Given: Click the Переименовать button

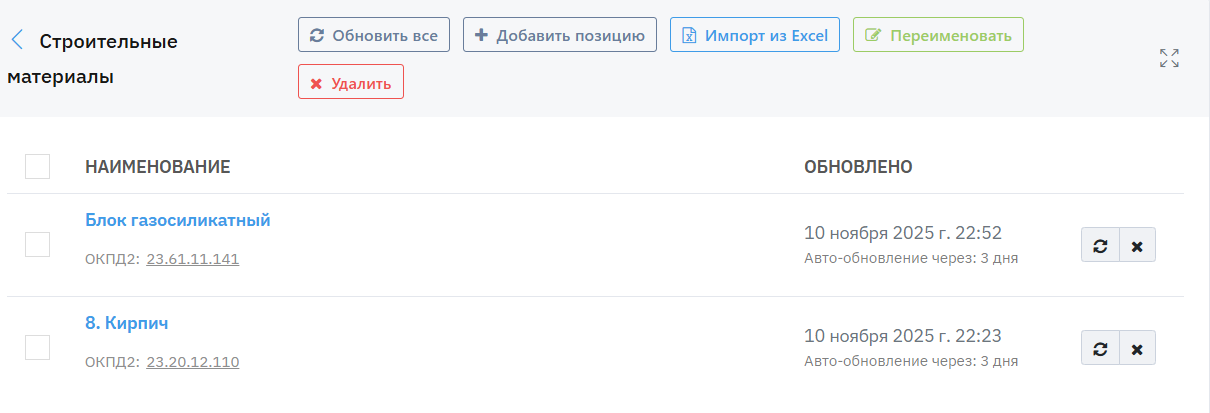Looking at the screenshot, I should click(938, 35).
